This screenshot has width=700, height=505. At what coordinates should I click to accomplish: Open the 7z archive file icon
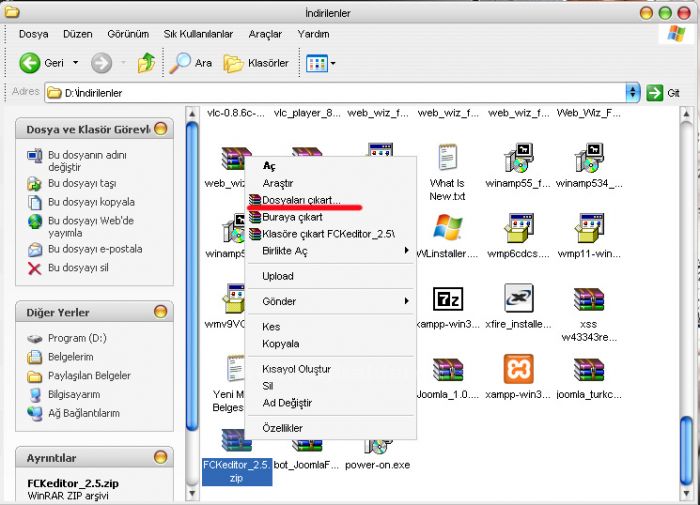tap(447, 299)
